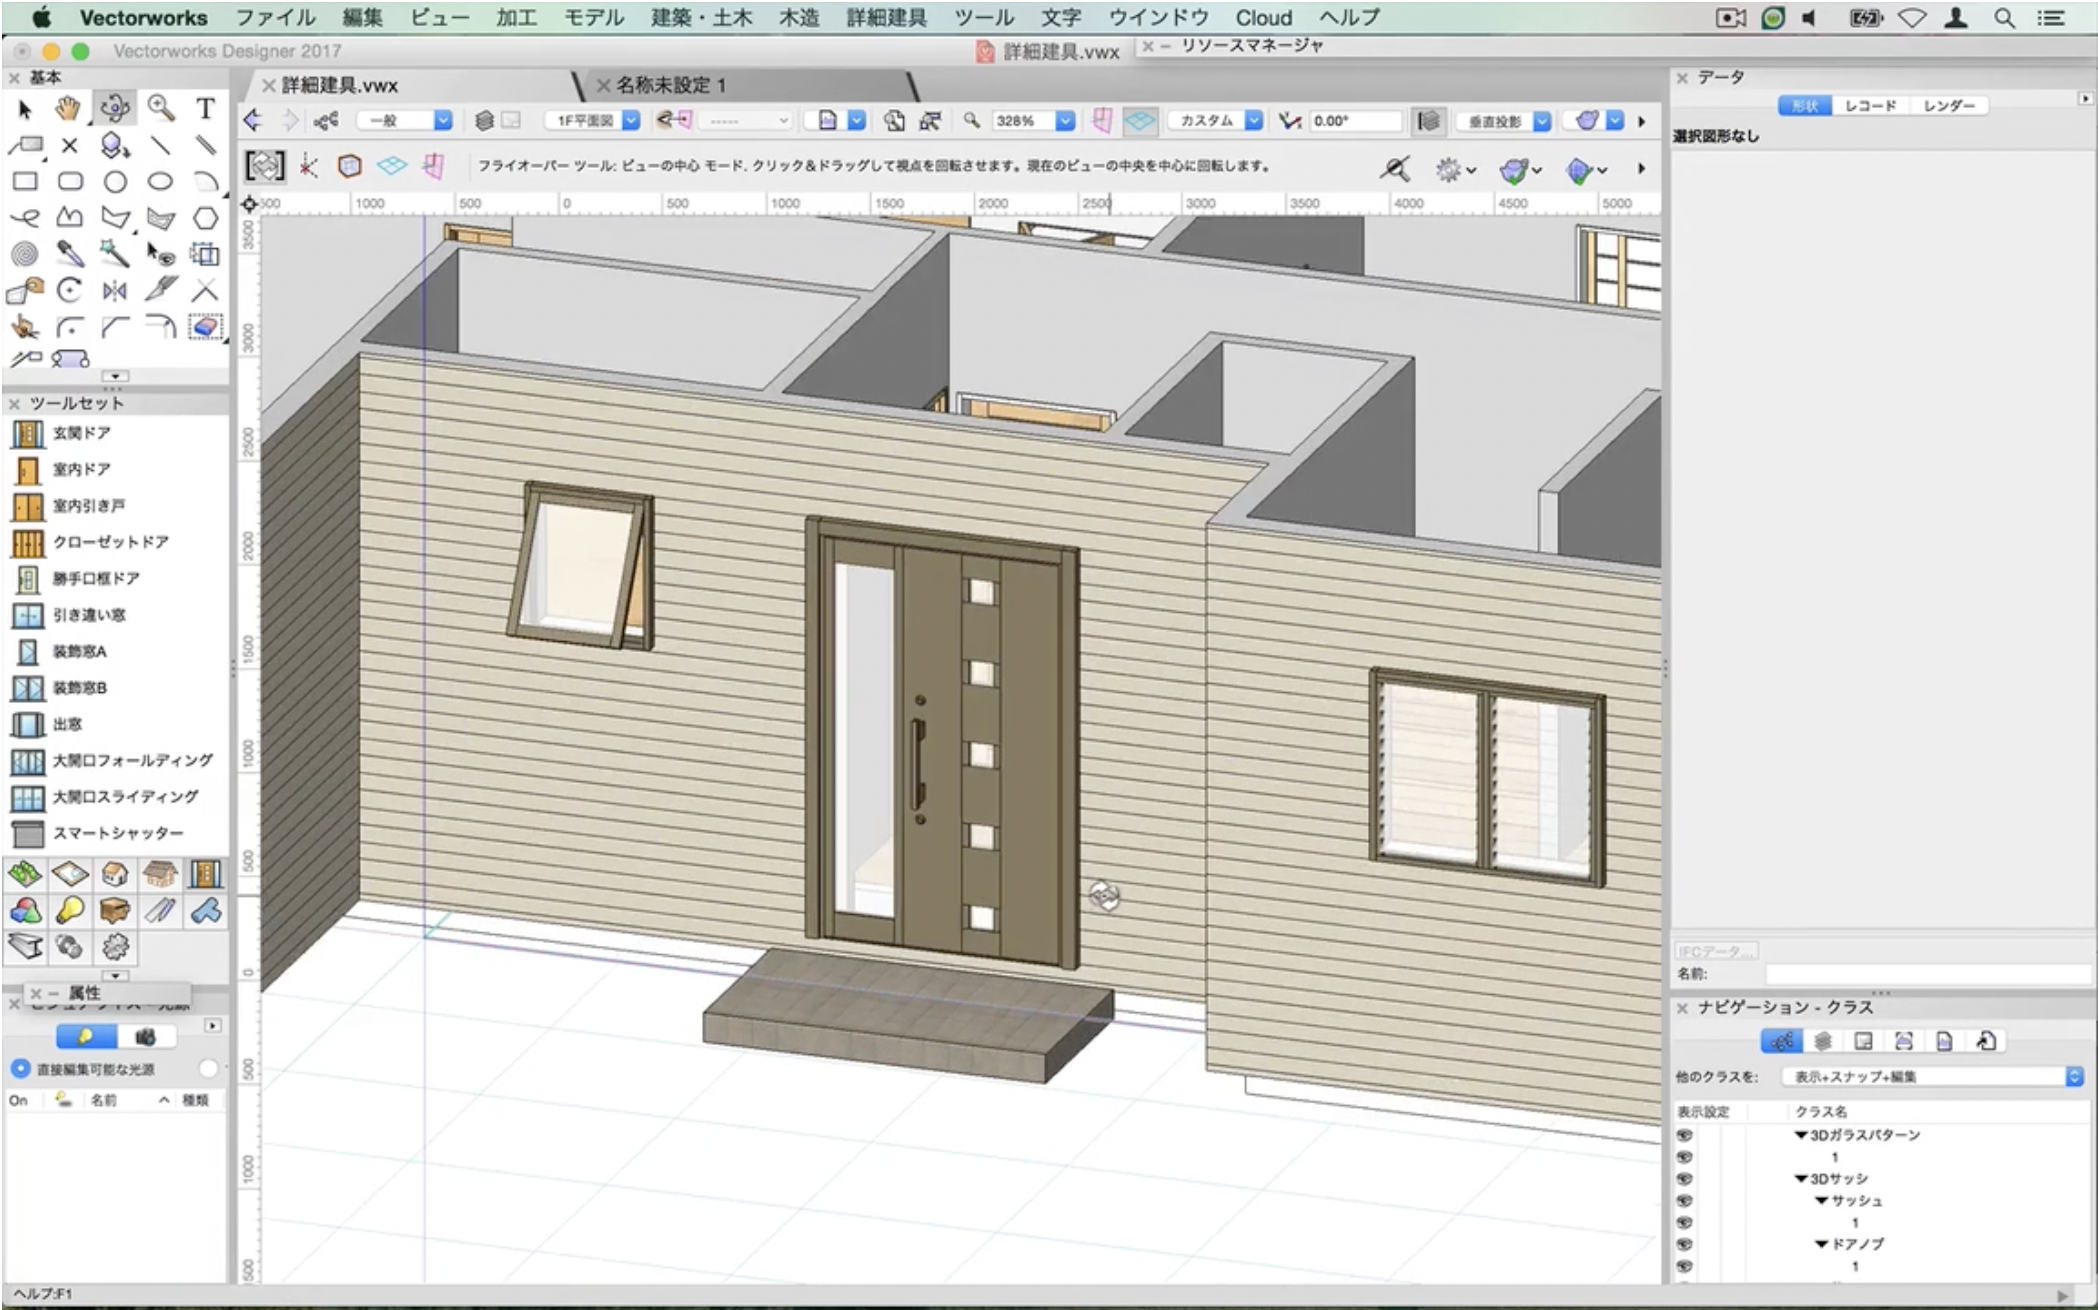The width and height of the screenshot is (2098, 1310).
Task: Toggle visibility of 3Dガラスパターン class
Action: pyautogui.click(x=1684, y=1135)
